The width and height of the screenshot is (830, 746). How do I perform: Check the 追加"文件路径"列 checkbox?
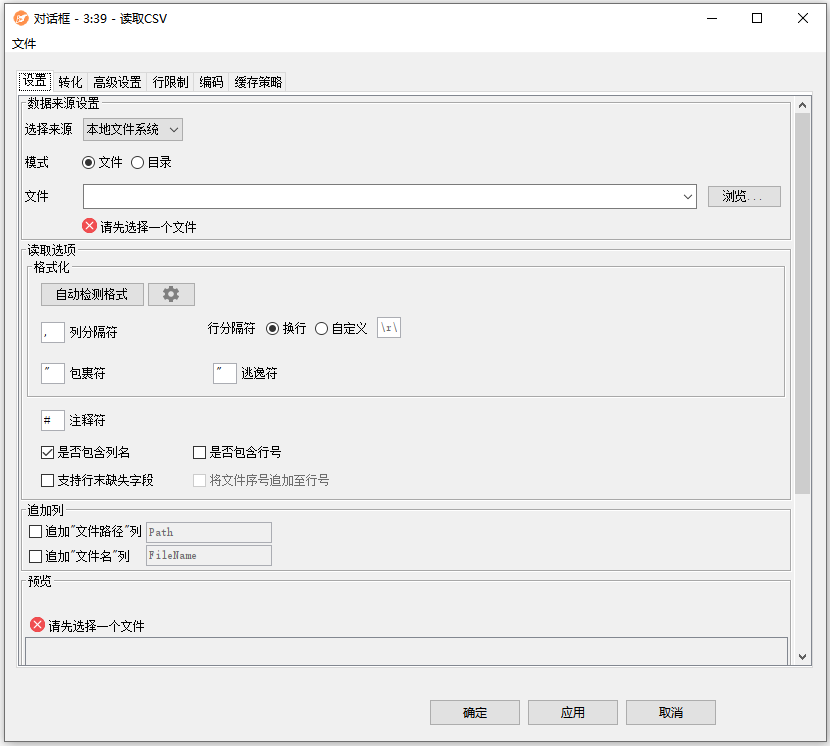click(36, 532)
